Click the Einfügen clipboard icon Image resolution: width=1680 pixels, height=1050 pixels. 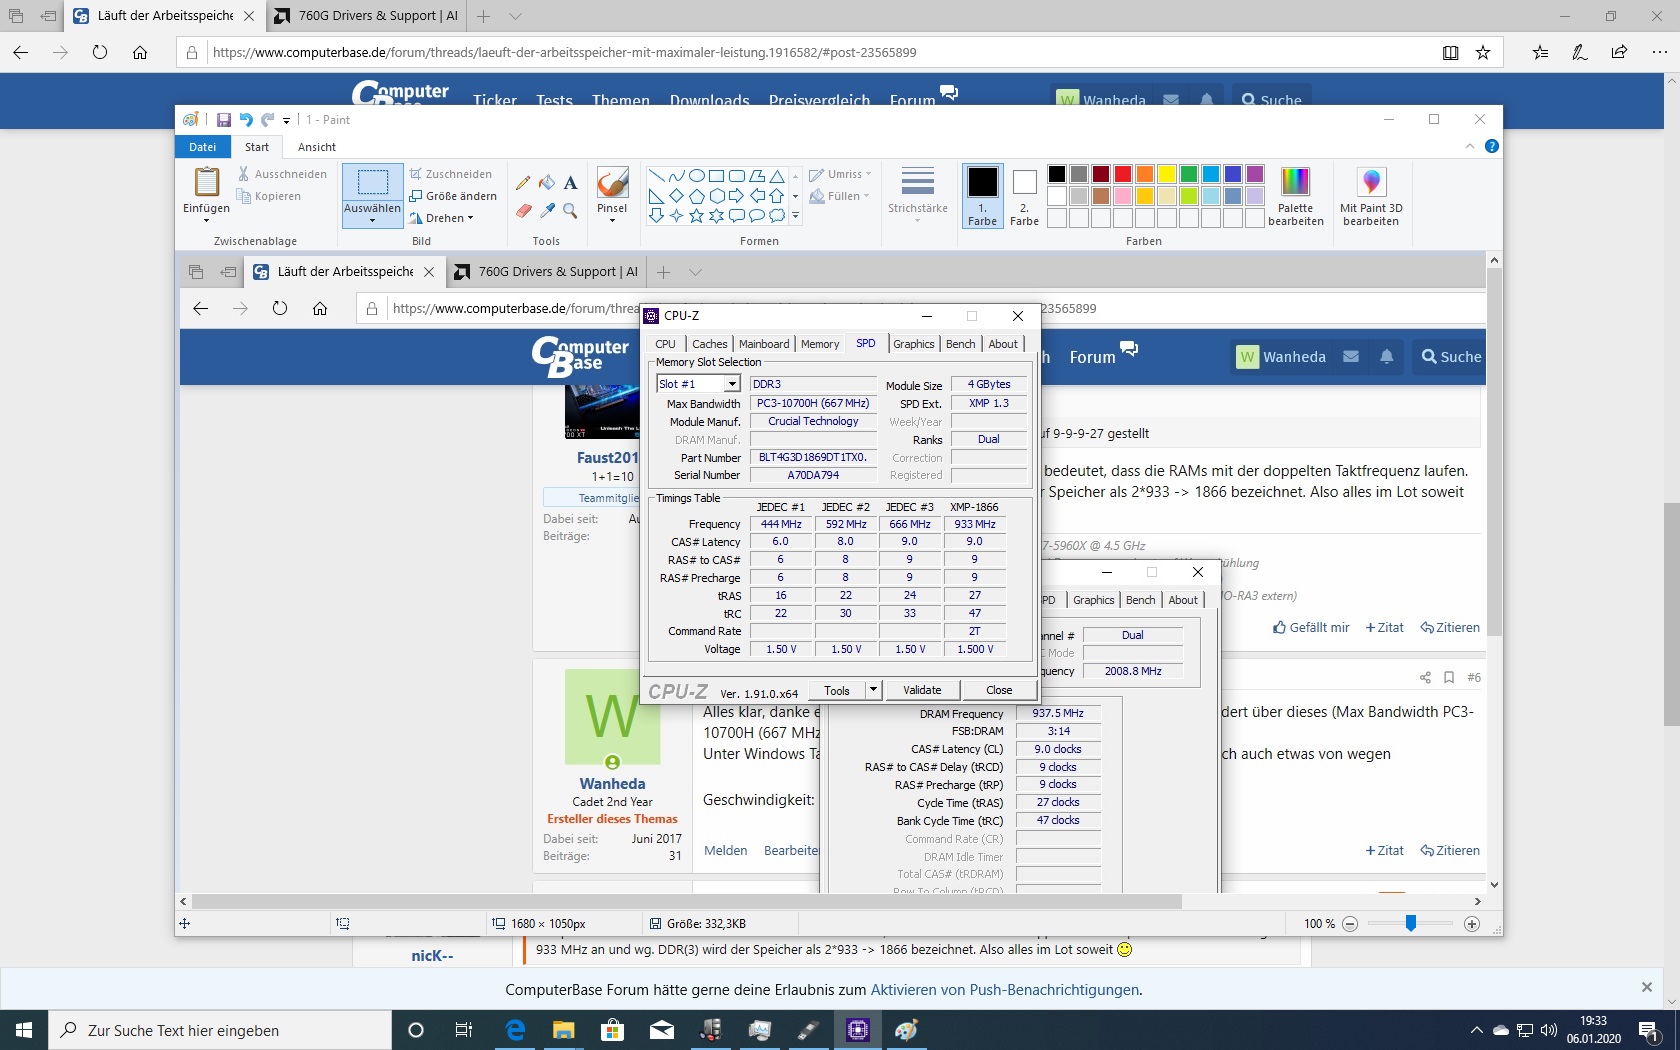[207, 182]
